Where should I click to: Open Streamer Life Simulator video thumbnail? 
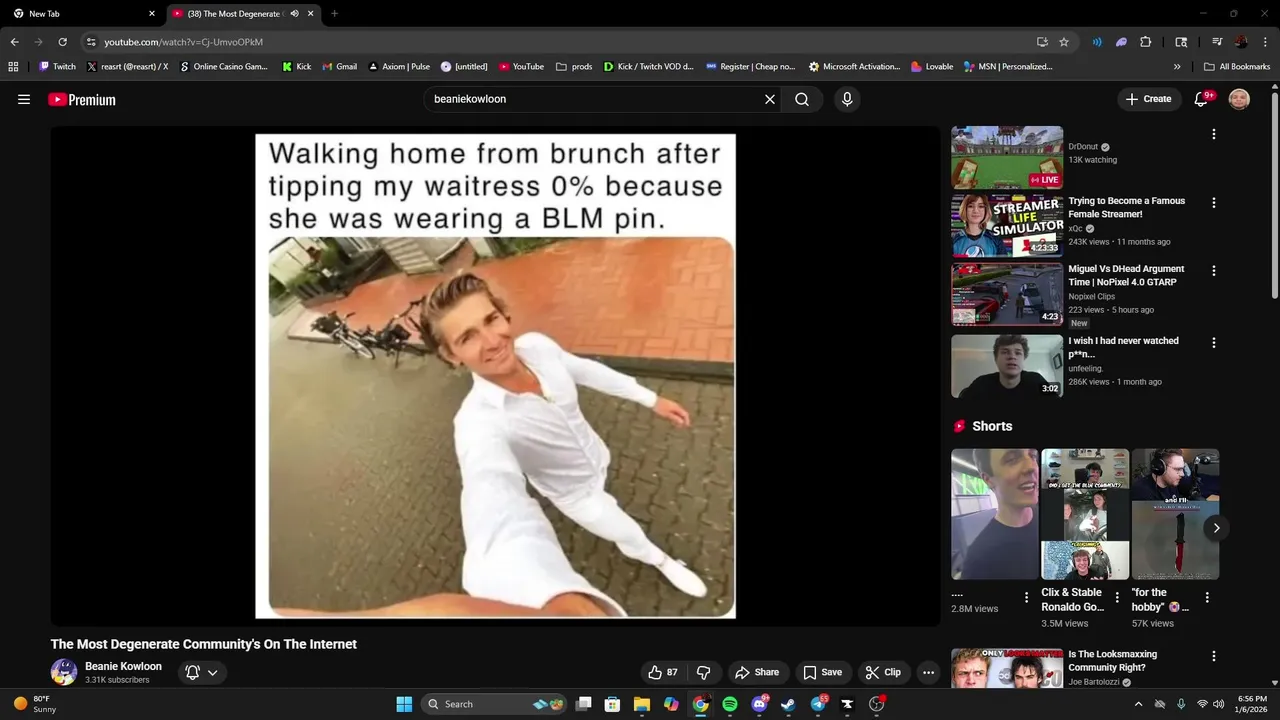click(1007, 226)
